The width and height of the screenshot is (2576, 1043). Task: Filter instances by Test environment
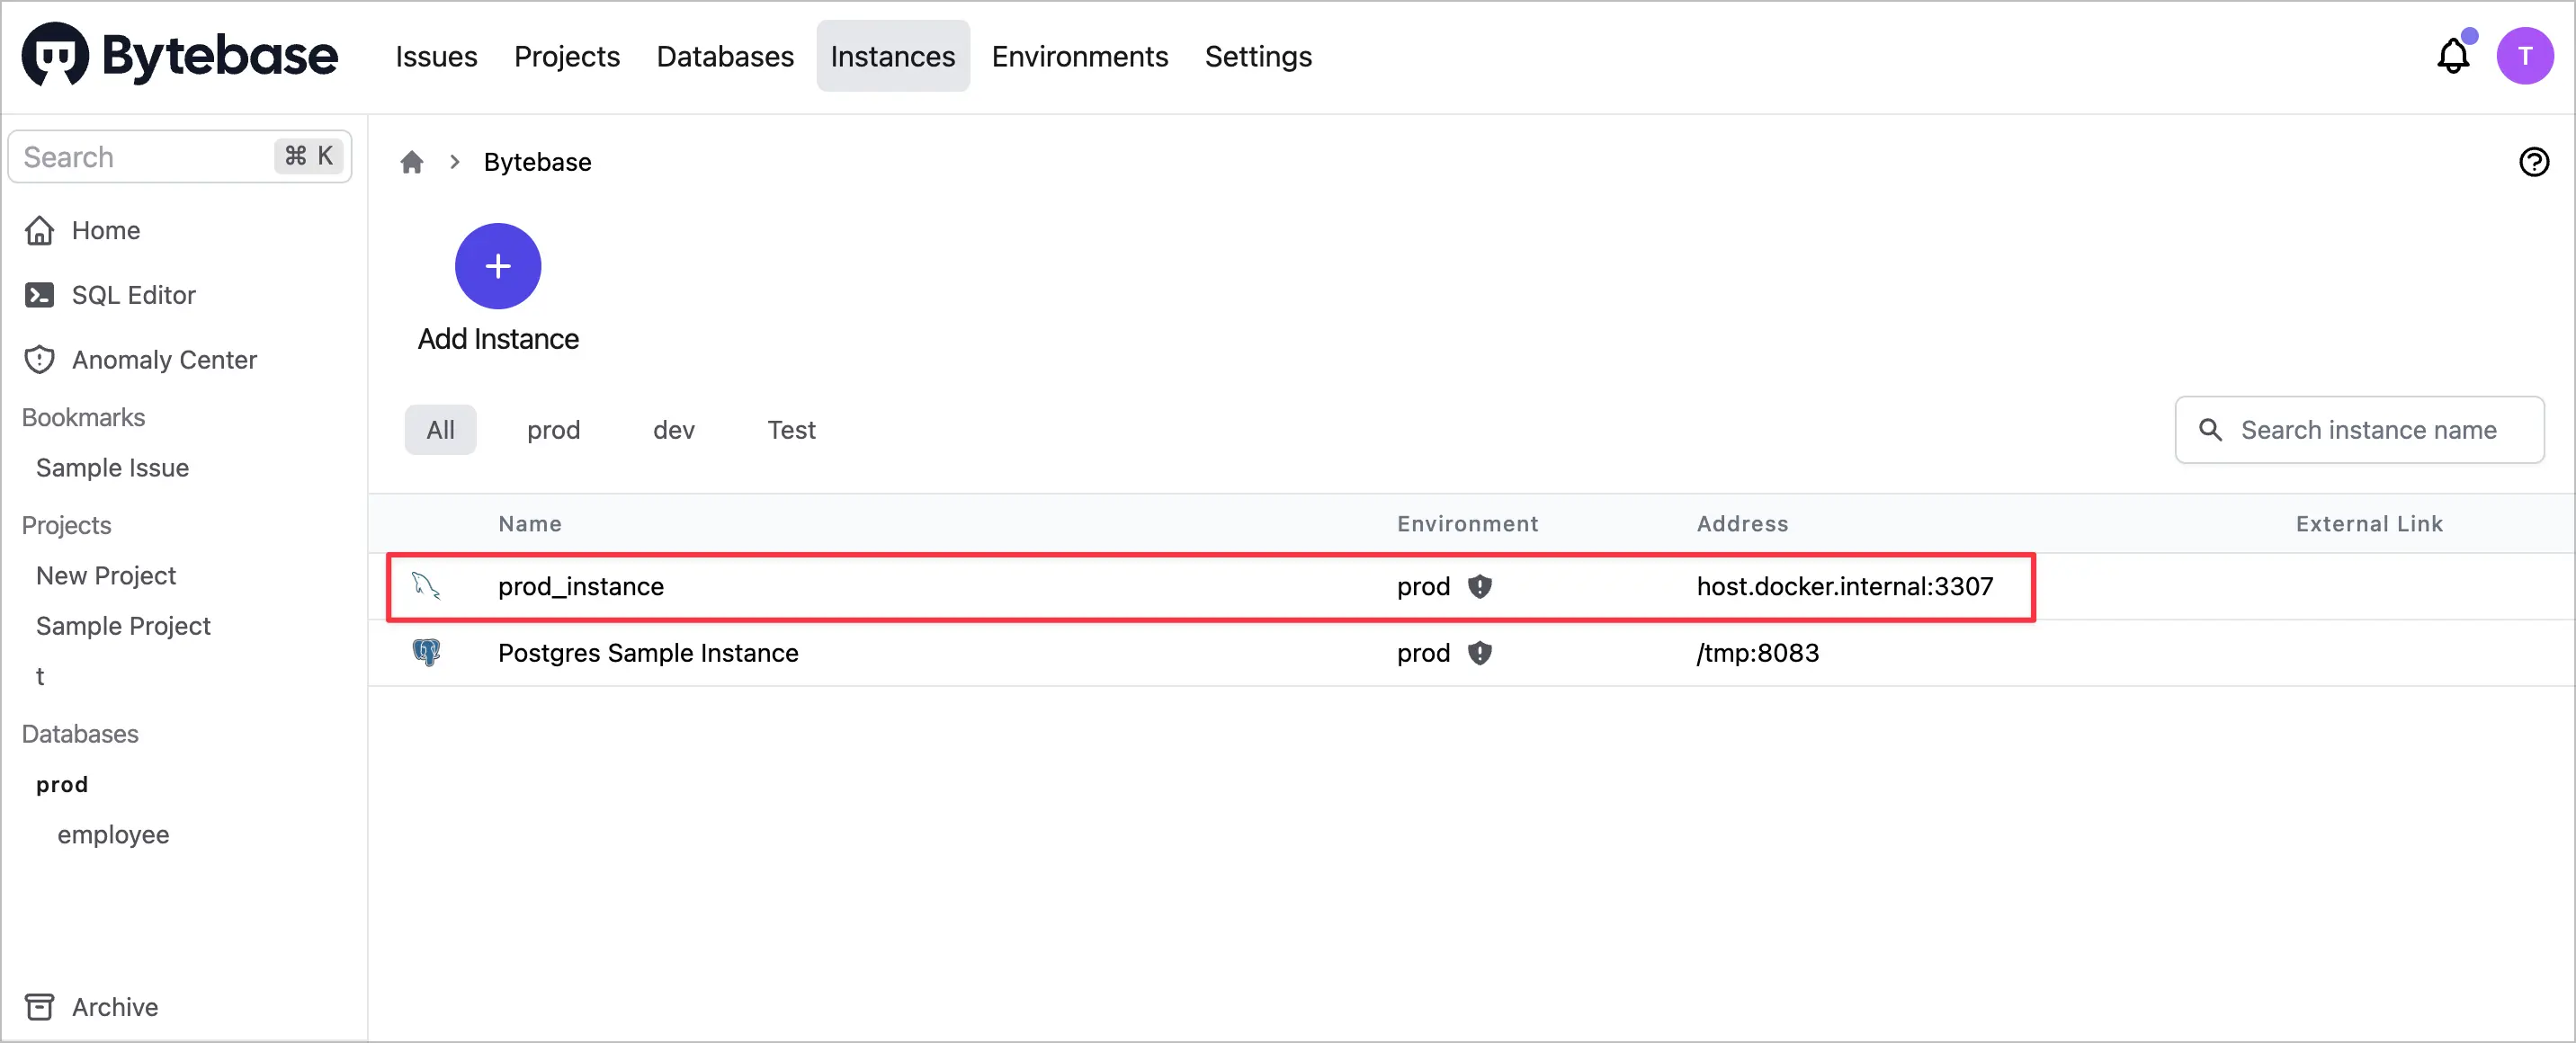click(791, 431)
